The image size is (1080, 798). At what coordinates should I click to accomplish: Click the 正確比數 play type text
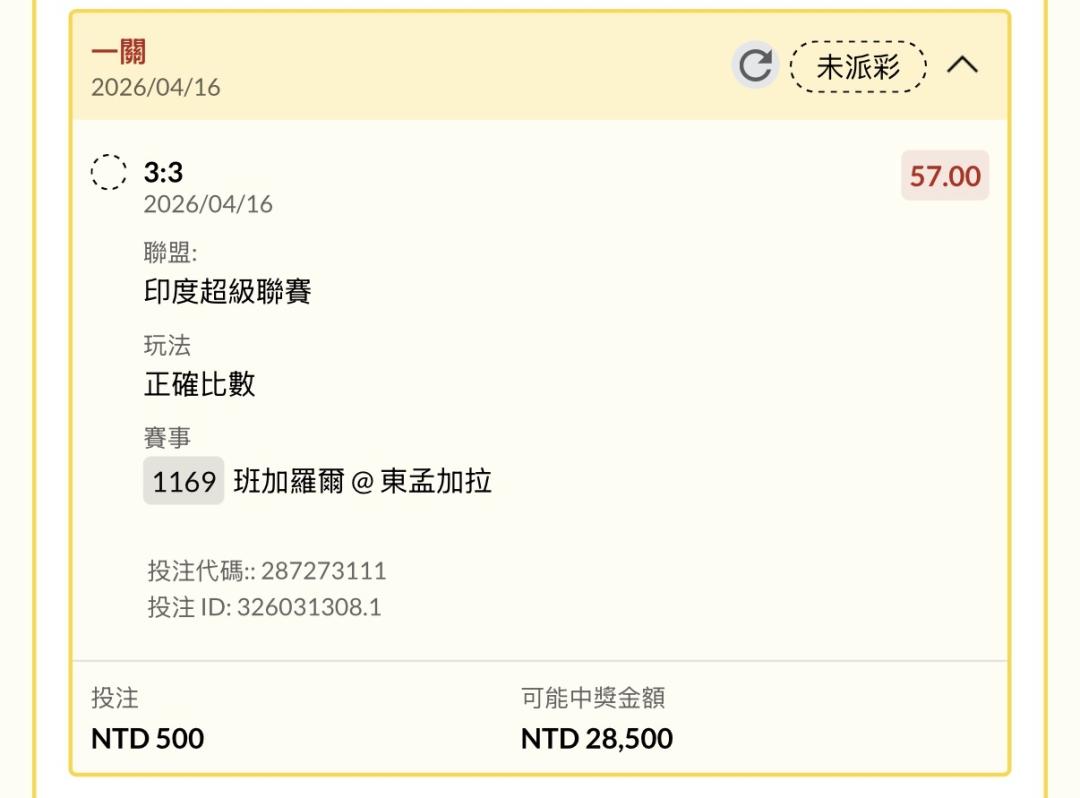point(200,384)
